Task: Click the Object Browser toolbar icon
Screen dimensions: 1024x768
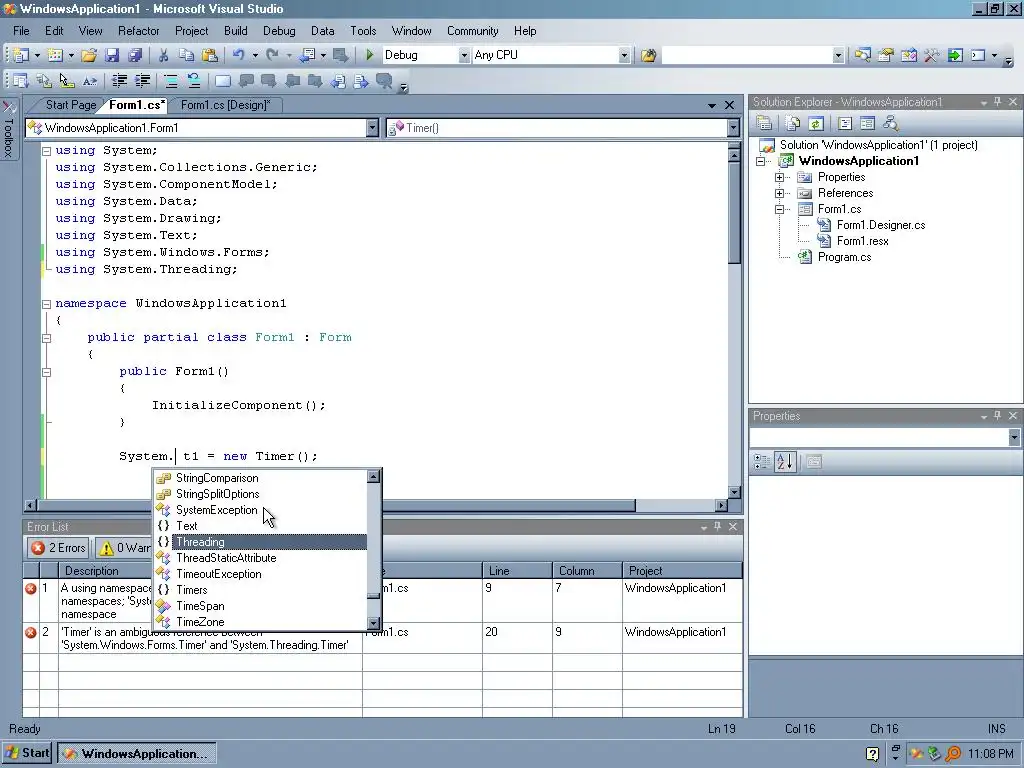Action: [908, 56]
